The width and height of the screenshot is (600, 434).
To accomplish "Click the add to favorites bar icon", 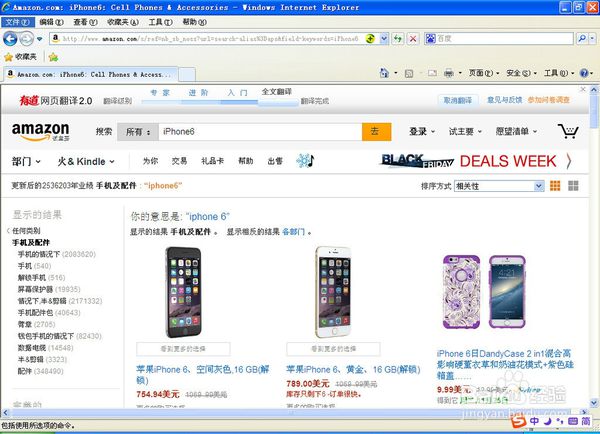I will coord(53,57).
